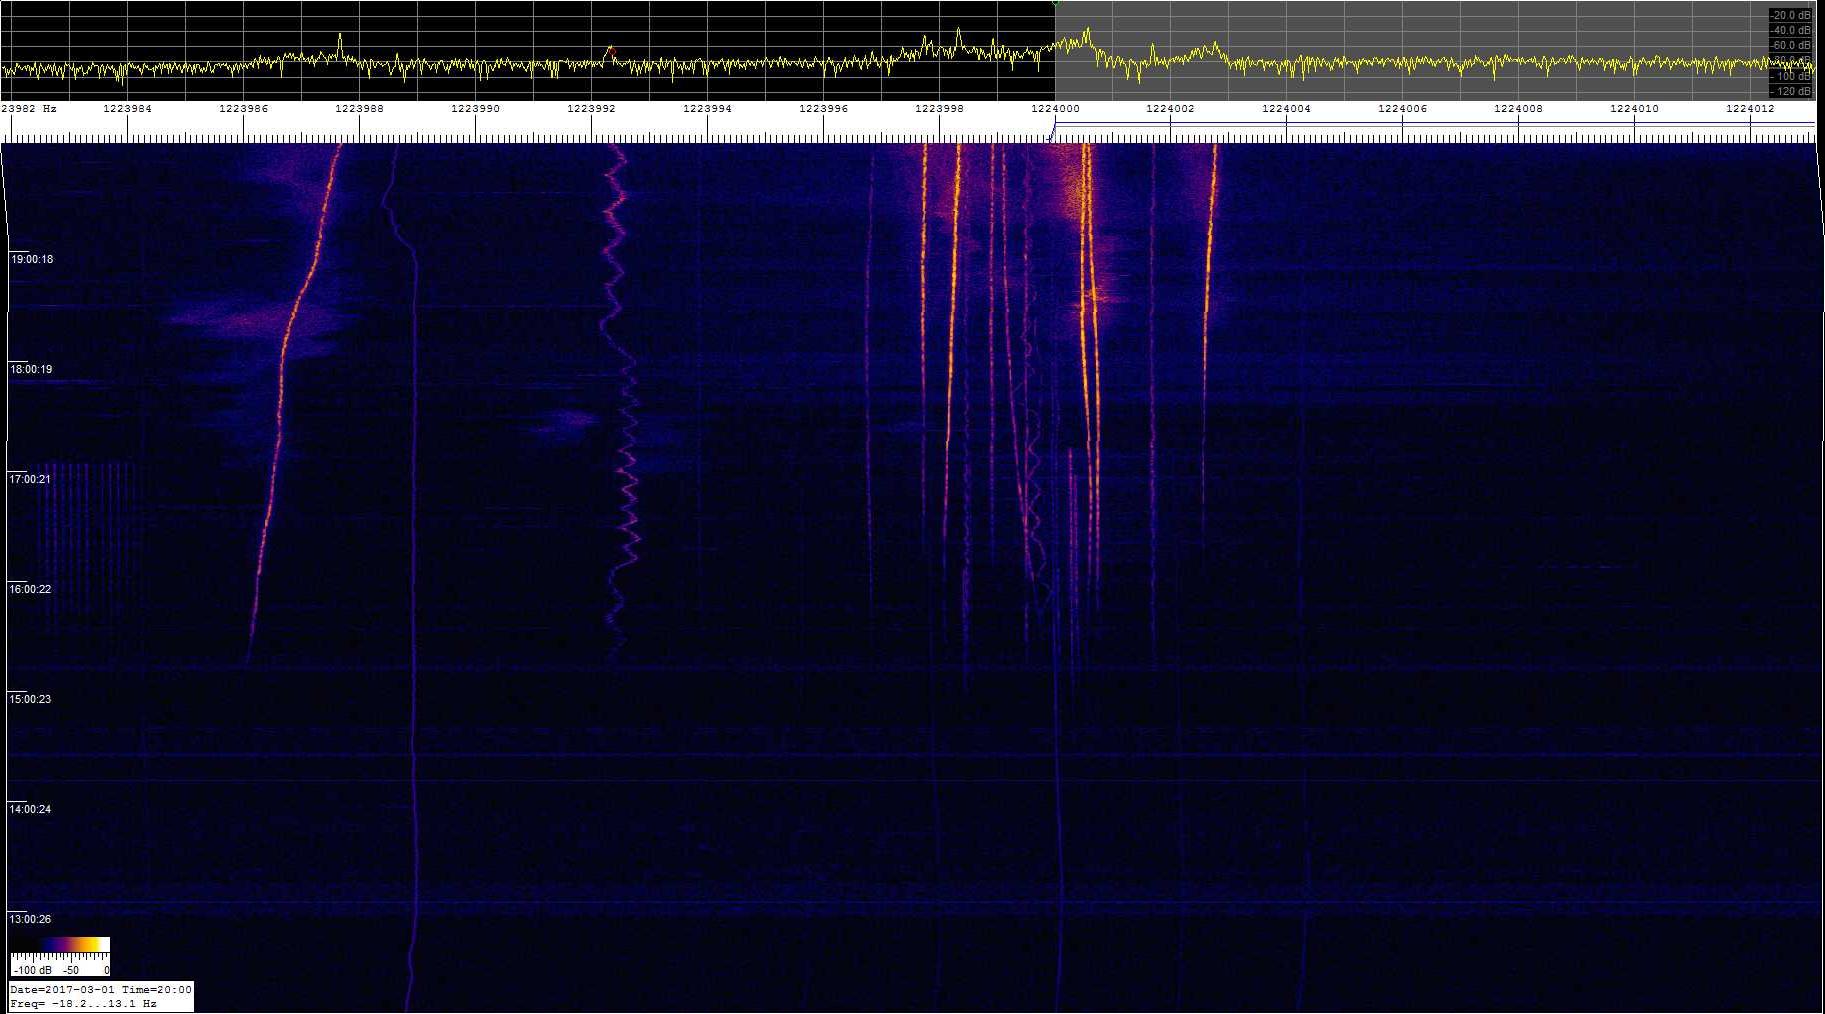Click the 1223990 frequency axis label

coord(476,109)
